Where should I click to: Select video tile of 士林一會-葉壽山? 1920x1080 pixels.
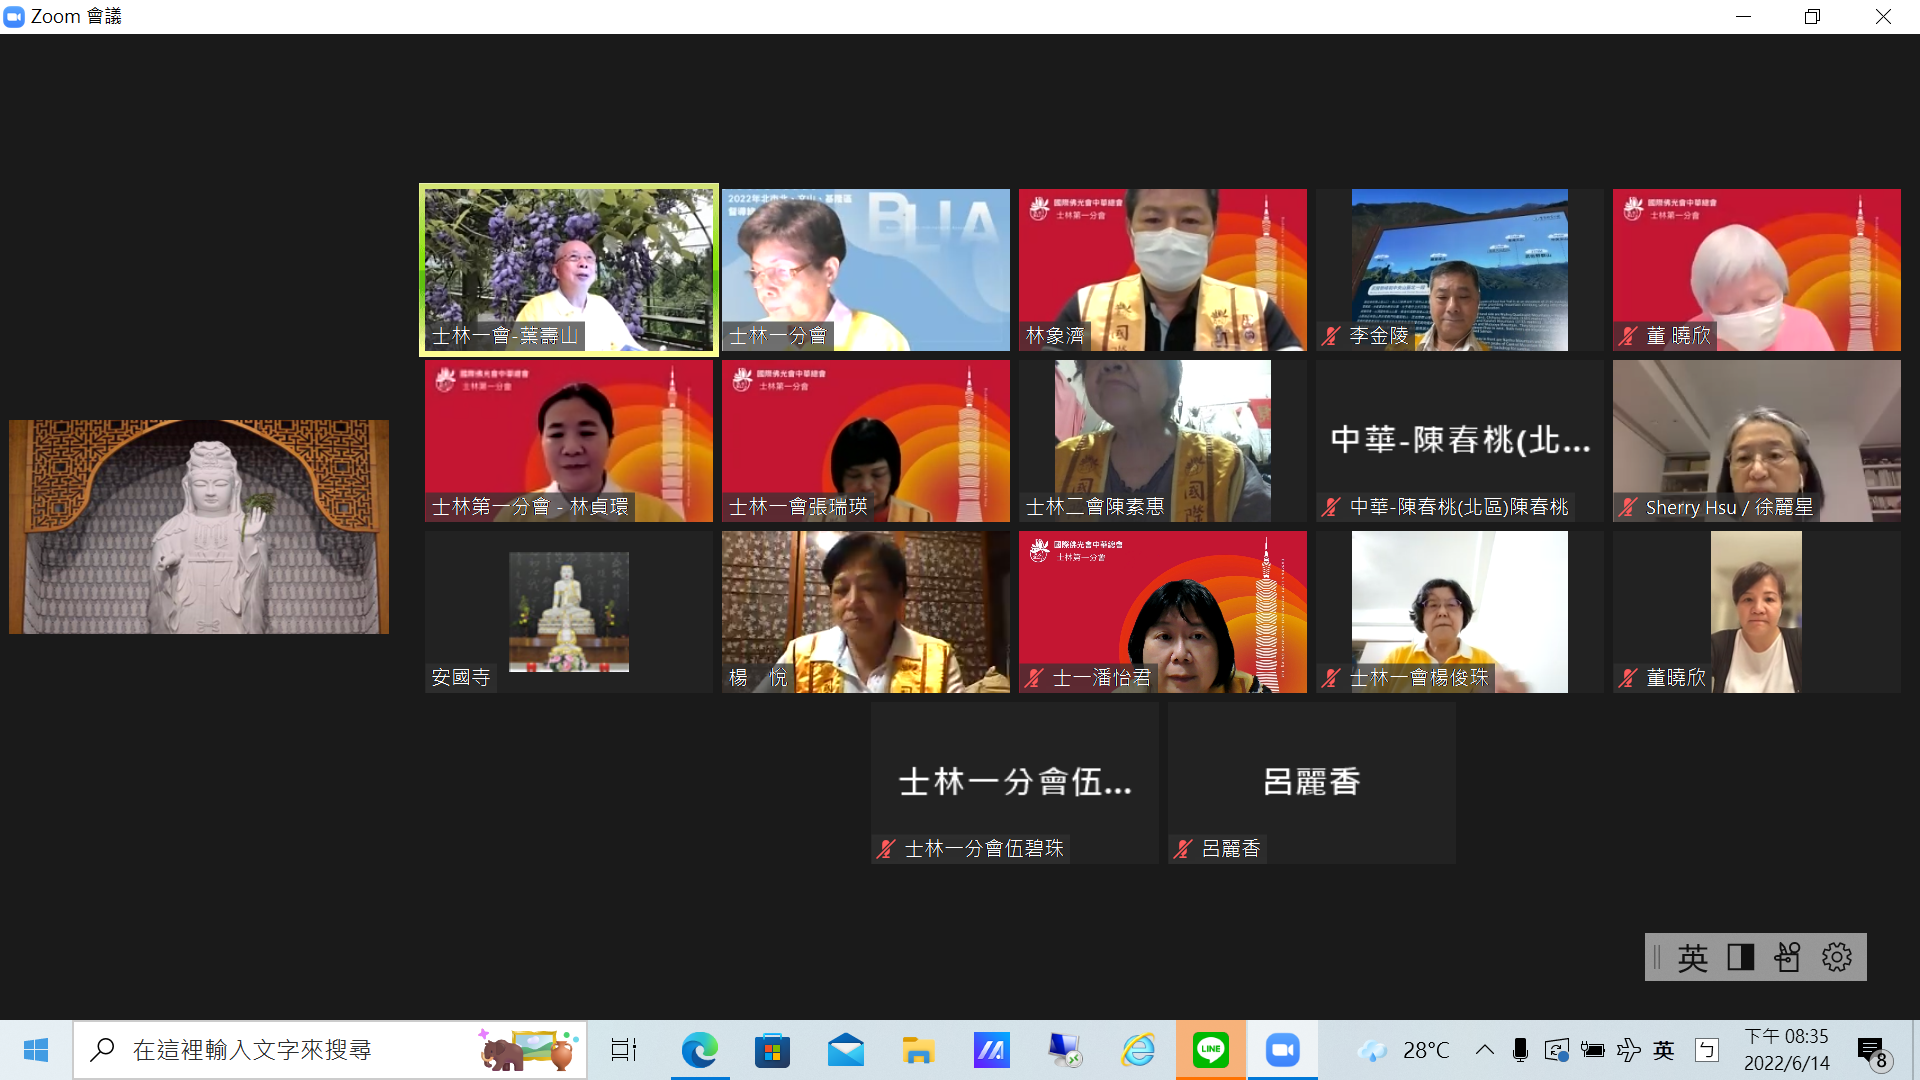tap(568, 270)
